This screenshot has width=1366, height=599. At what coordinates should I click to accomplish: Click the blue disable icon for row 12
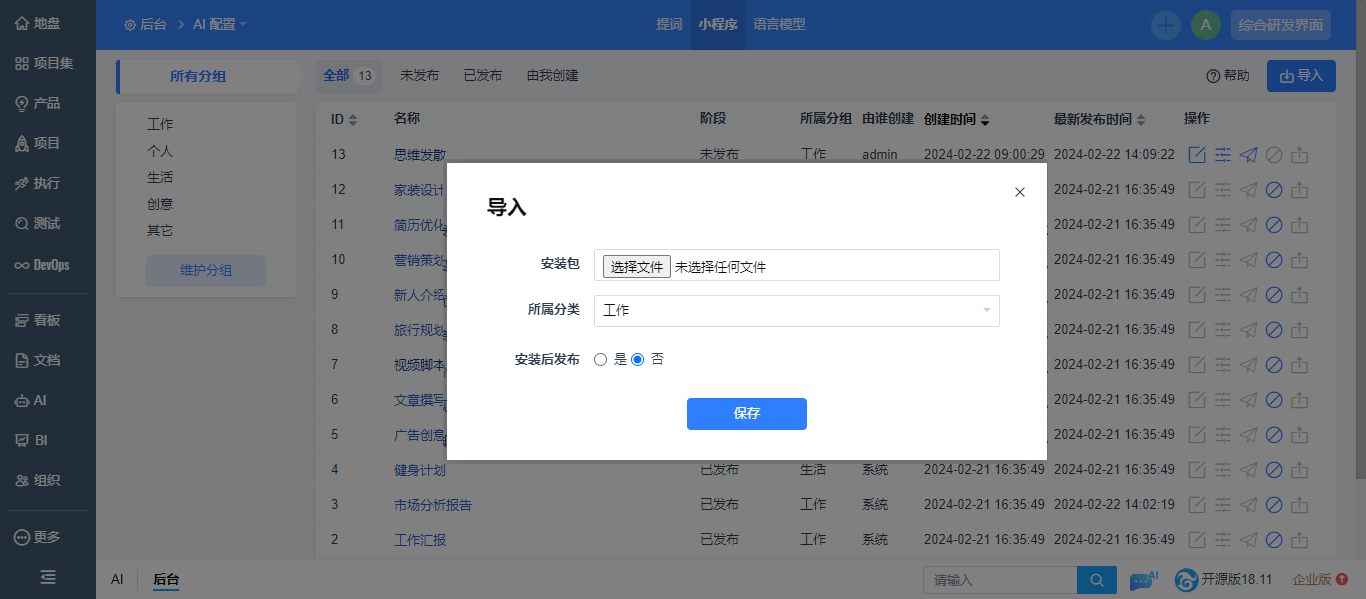[1274, 190]
